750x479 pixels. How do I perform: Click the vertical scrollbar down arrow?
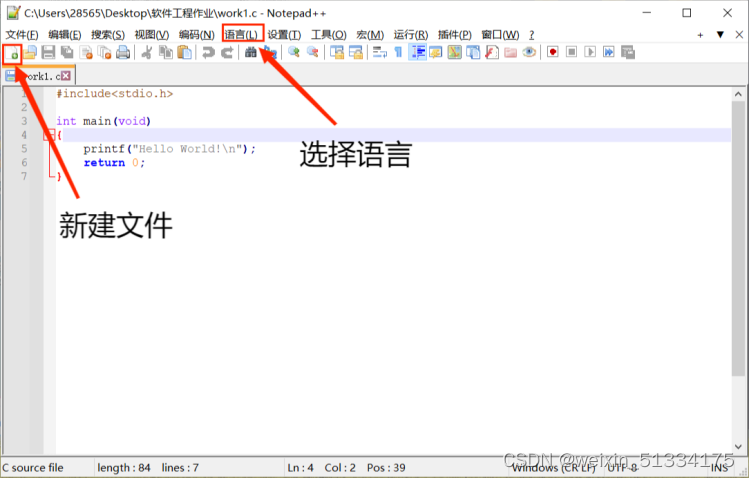739,446
